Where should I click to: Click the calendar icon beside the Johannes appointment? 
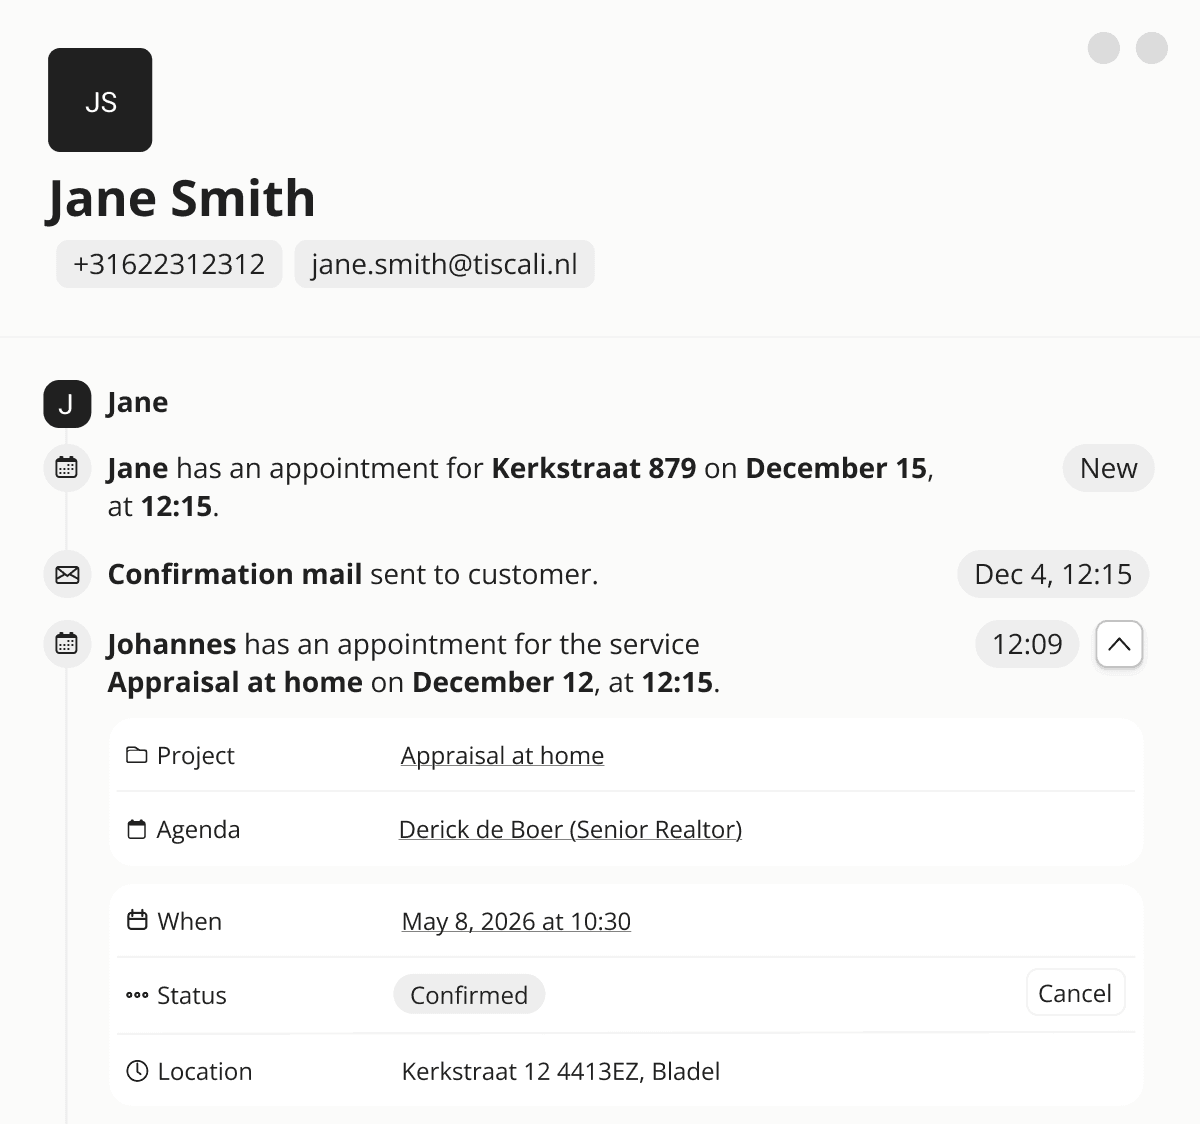(x=67, y=644)
